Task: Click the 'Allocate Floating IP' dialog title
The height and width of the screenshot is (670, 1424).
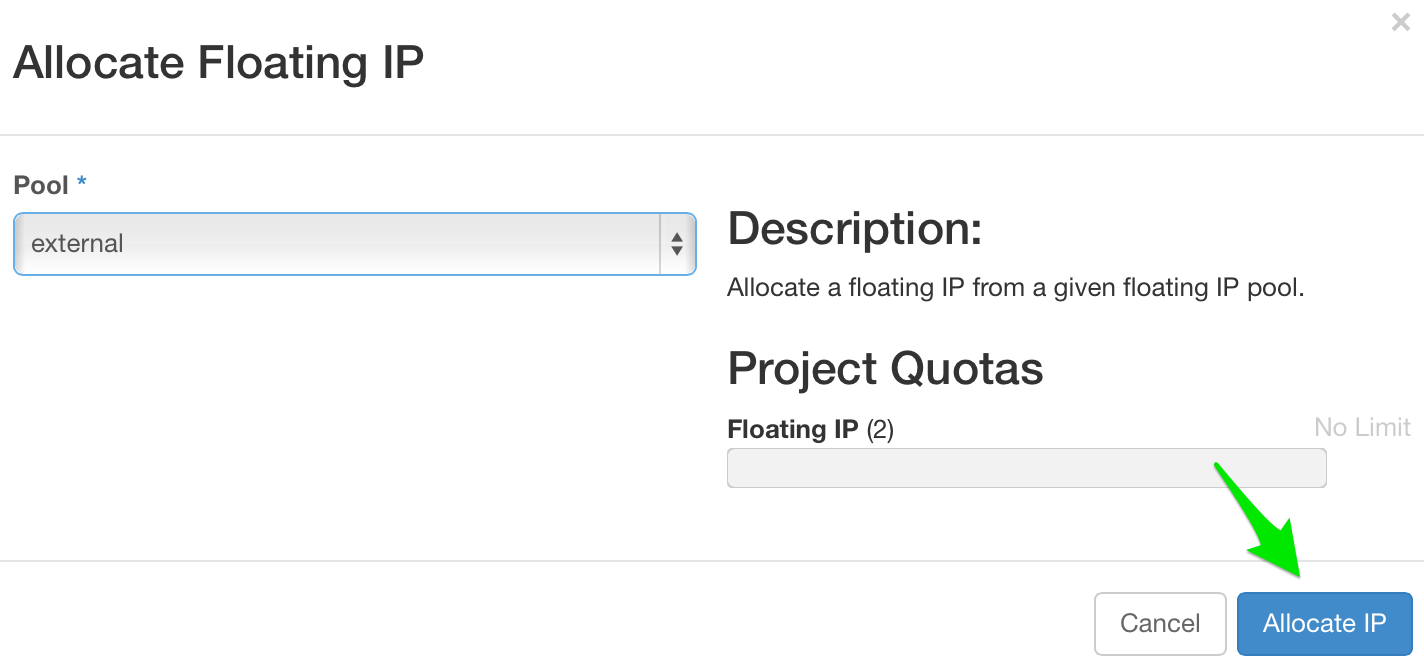Action: pyautogui.click(x=218, y=62)
